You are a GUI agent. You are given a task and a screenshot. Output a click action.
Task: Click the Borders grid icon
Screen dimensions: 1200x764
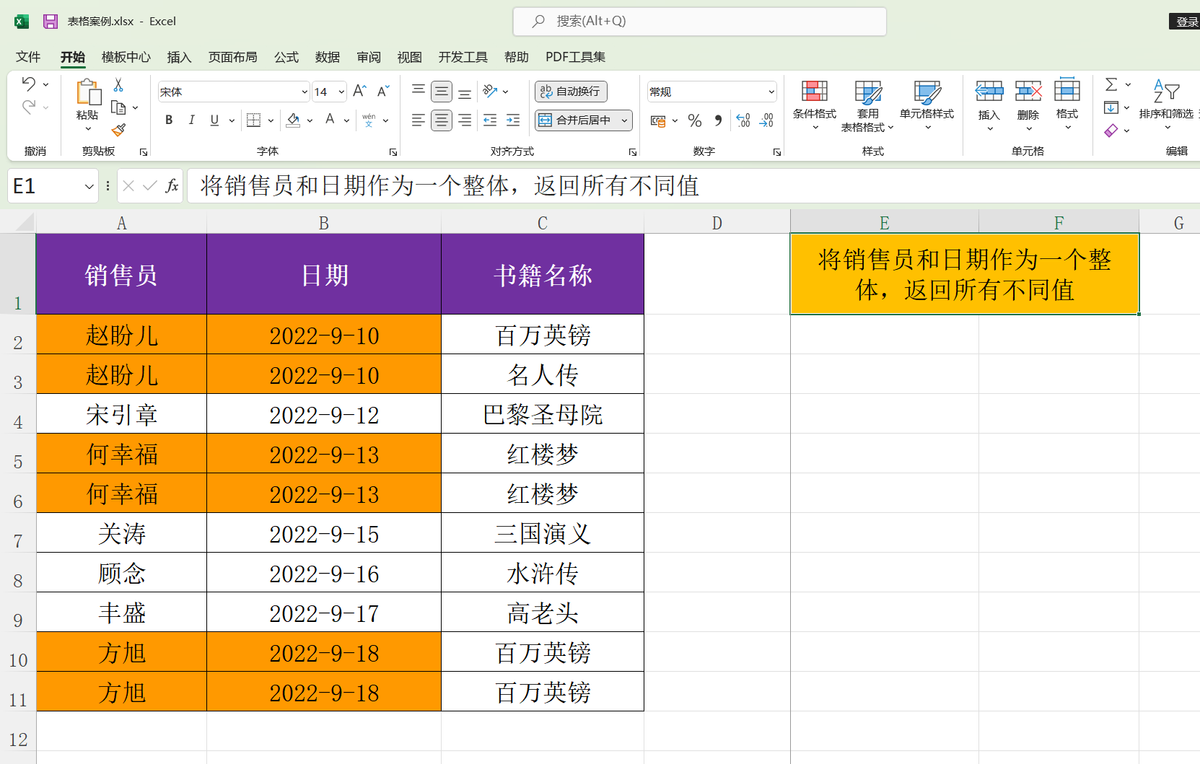point(253,120)
